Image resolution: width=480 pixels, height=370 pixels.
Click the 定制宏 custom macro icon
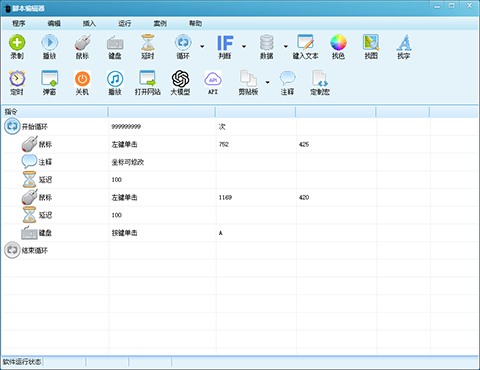(320, 79)
